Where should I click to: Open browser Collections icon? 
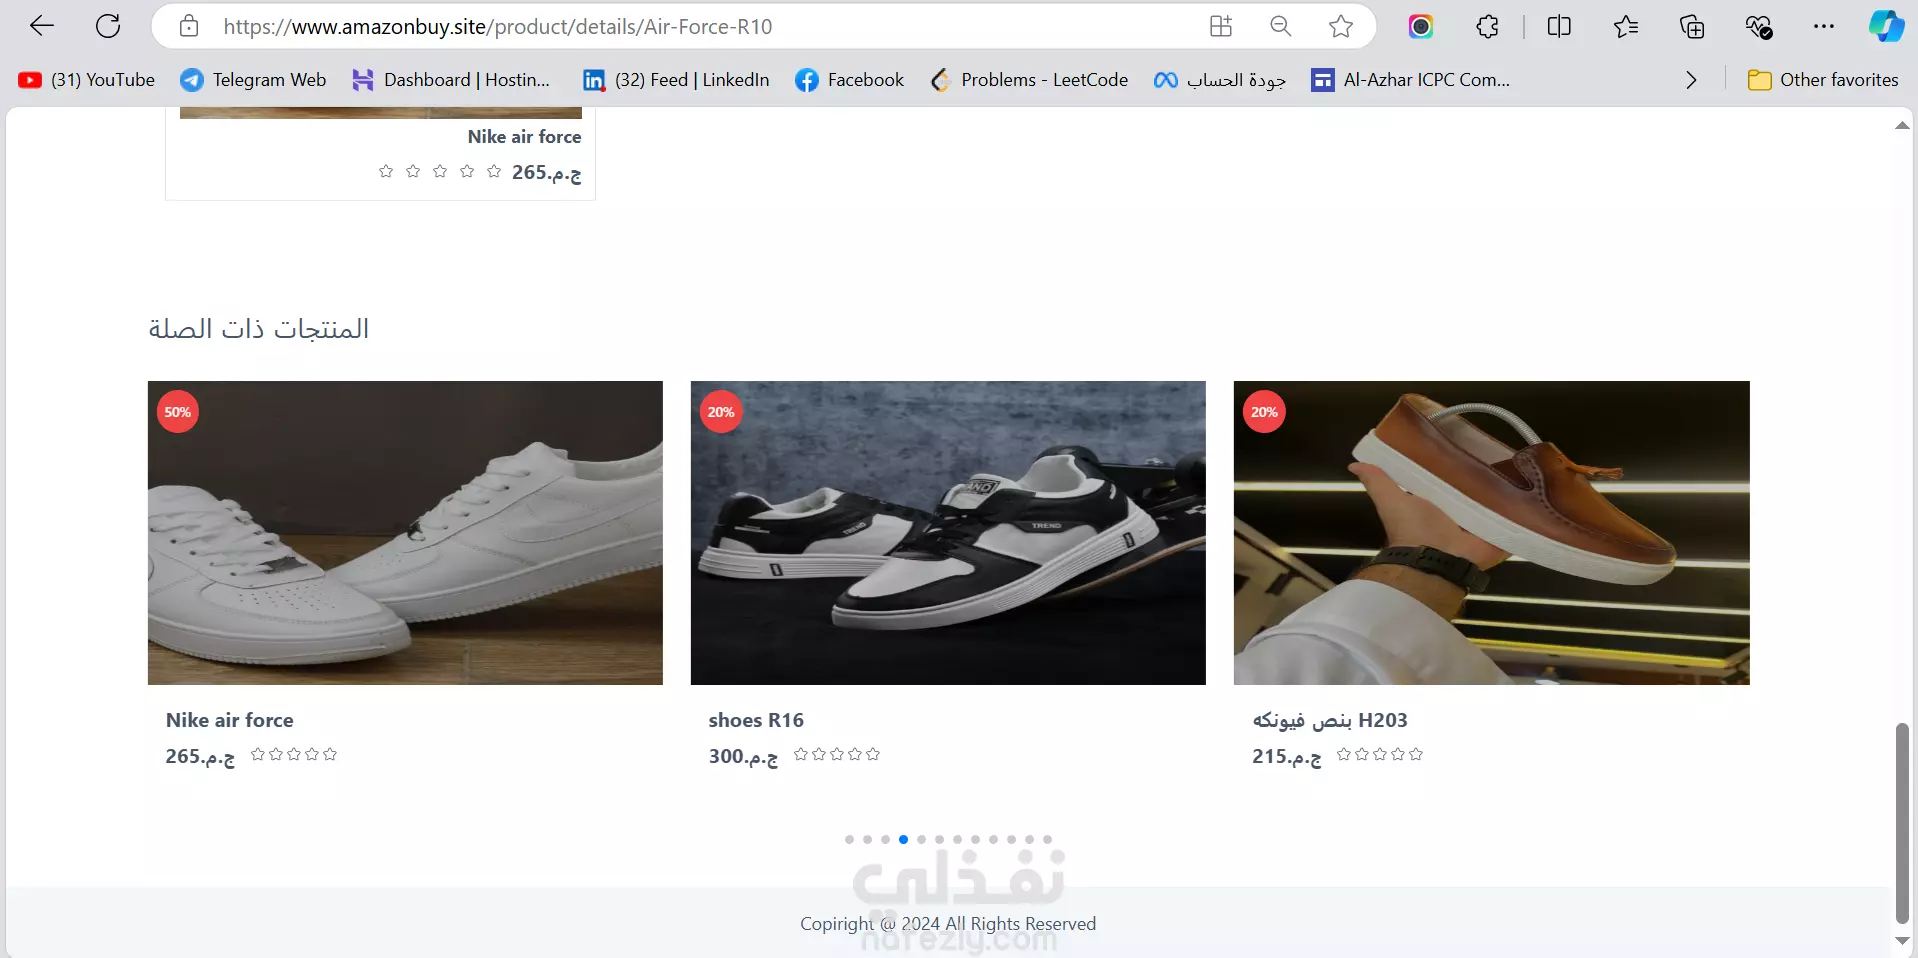[x=1692, y=26]
